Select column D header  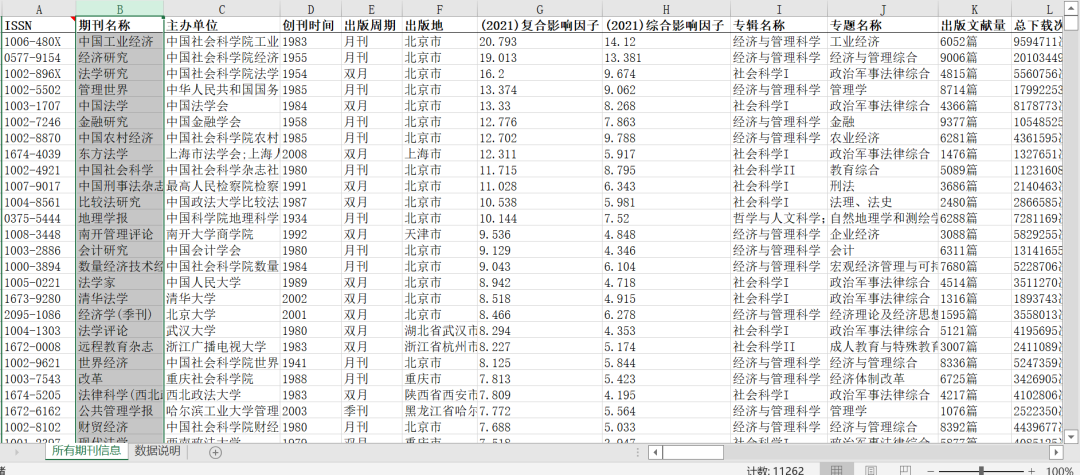(311, 9)
